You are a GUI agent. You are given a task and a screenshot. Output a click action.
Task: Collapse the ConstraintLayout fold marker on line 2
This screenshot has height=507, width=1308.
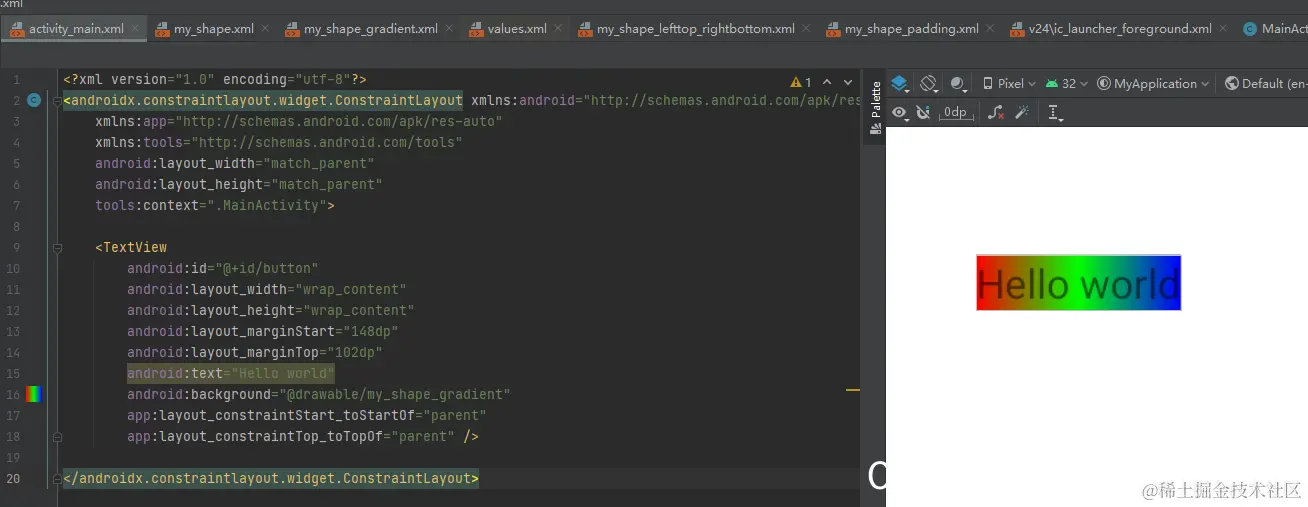57,100
